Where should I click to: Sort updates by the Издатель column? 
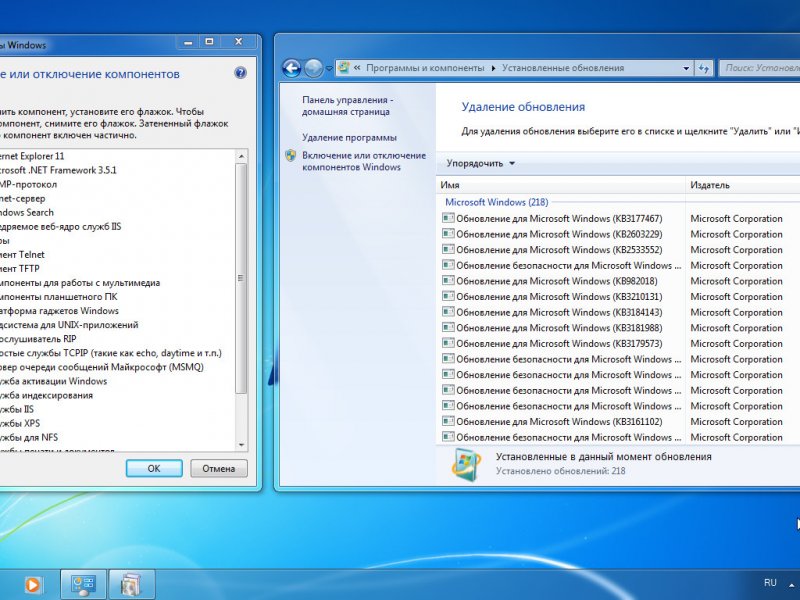tap(742, 185)
